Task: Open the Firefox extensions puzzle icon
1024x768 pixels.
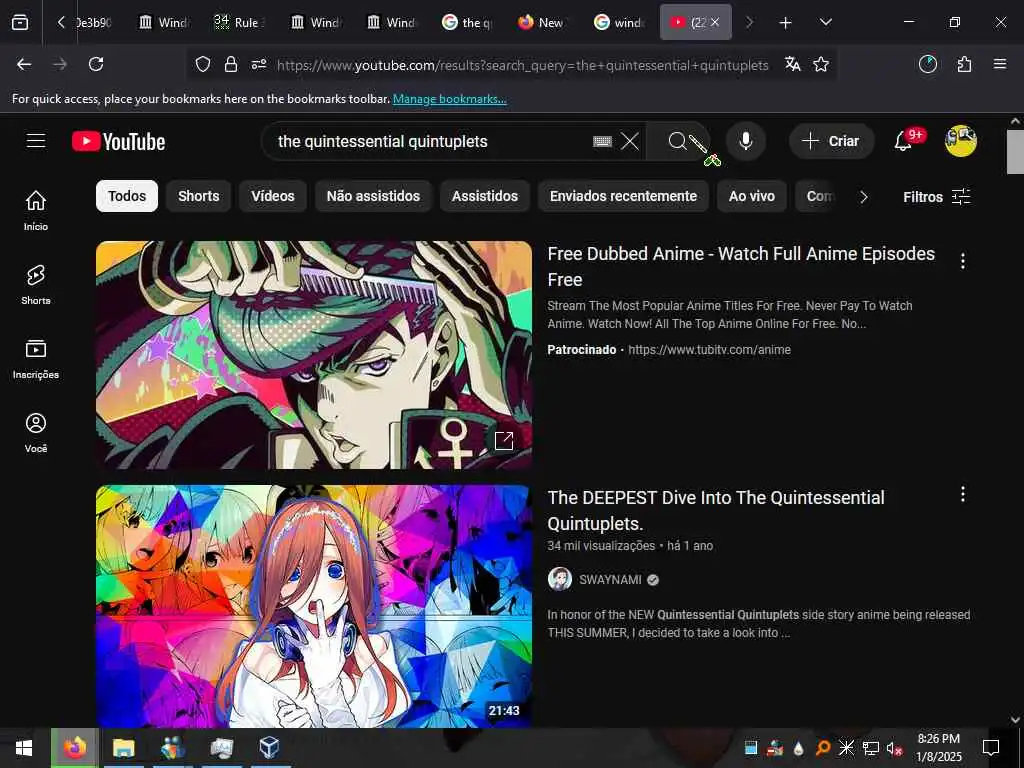Action: [964, 64]
